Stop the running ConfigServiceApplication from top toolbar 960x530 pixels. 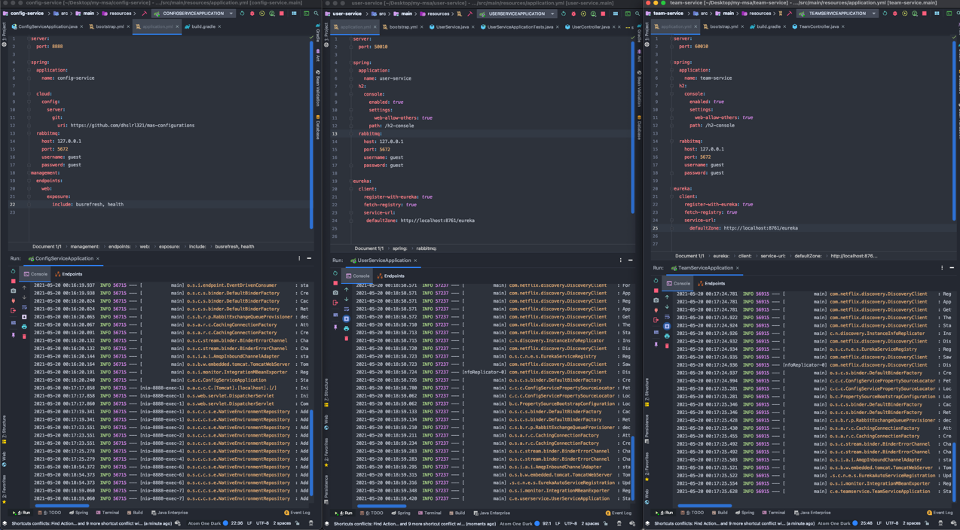(282, 13)
